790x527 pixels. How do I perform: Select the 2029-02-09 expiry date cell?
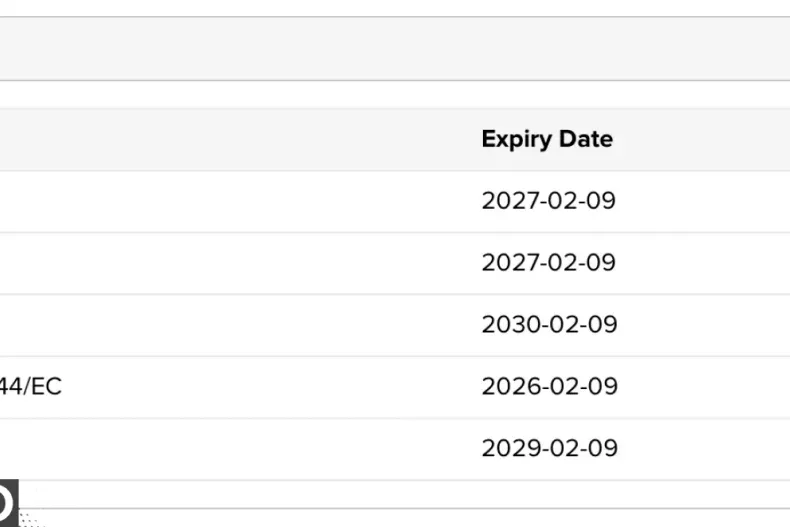point(549,448)
